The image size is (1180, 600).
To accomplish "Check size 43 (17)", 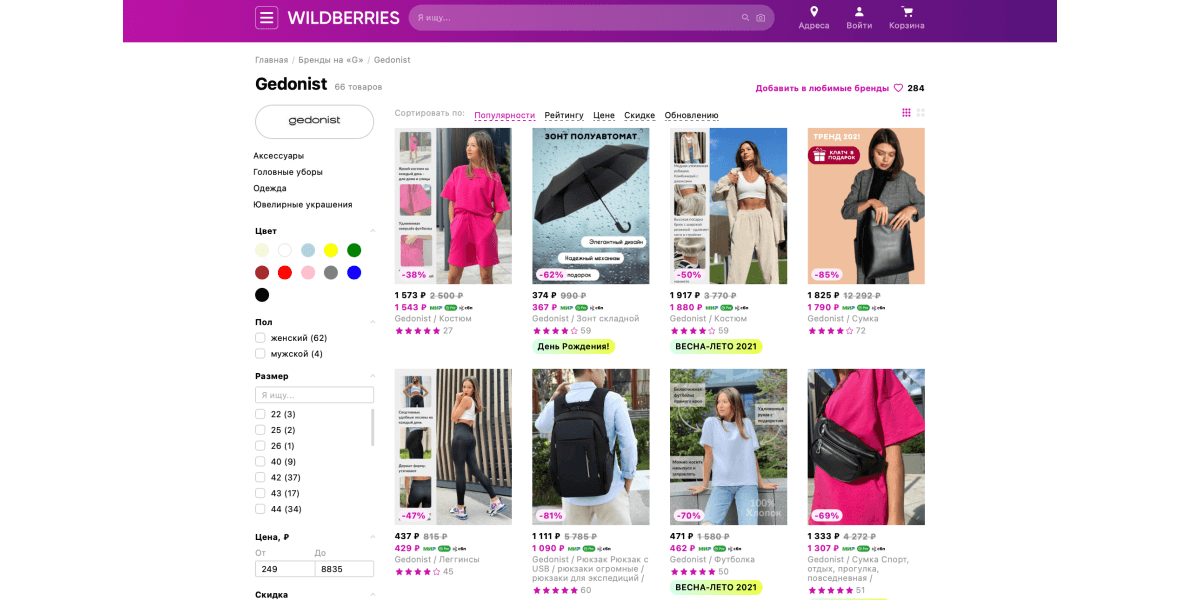I will pos(260,493).
